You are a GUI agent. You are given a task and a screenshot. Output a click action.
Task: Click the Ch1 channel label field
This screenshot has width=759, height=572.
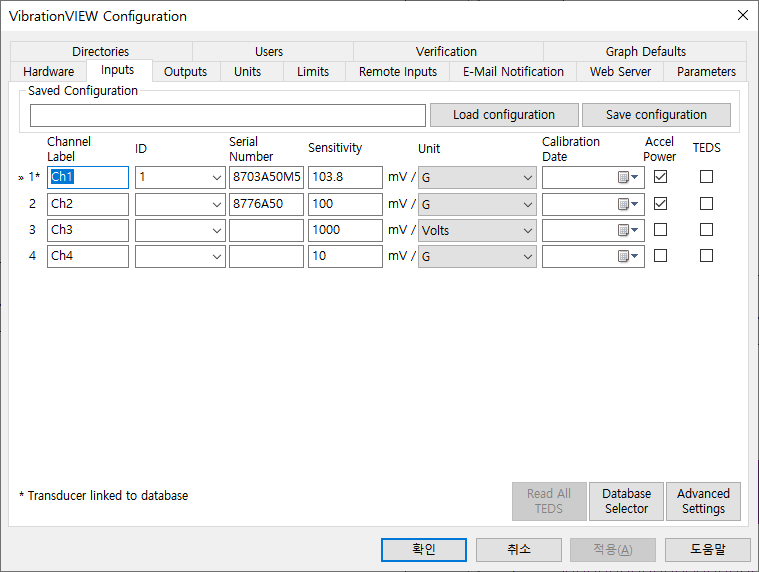tap(88, 177)
